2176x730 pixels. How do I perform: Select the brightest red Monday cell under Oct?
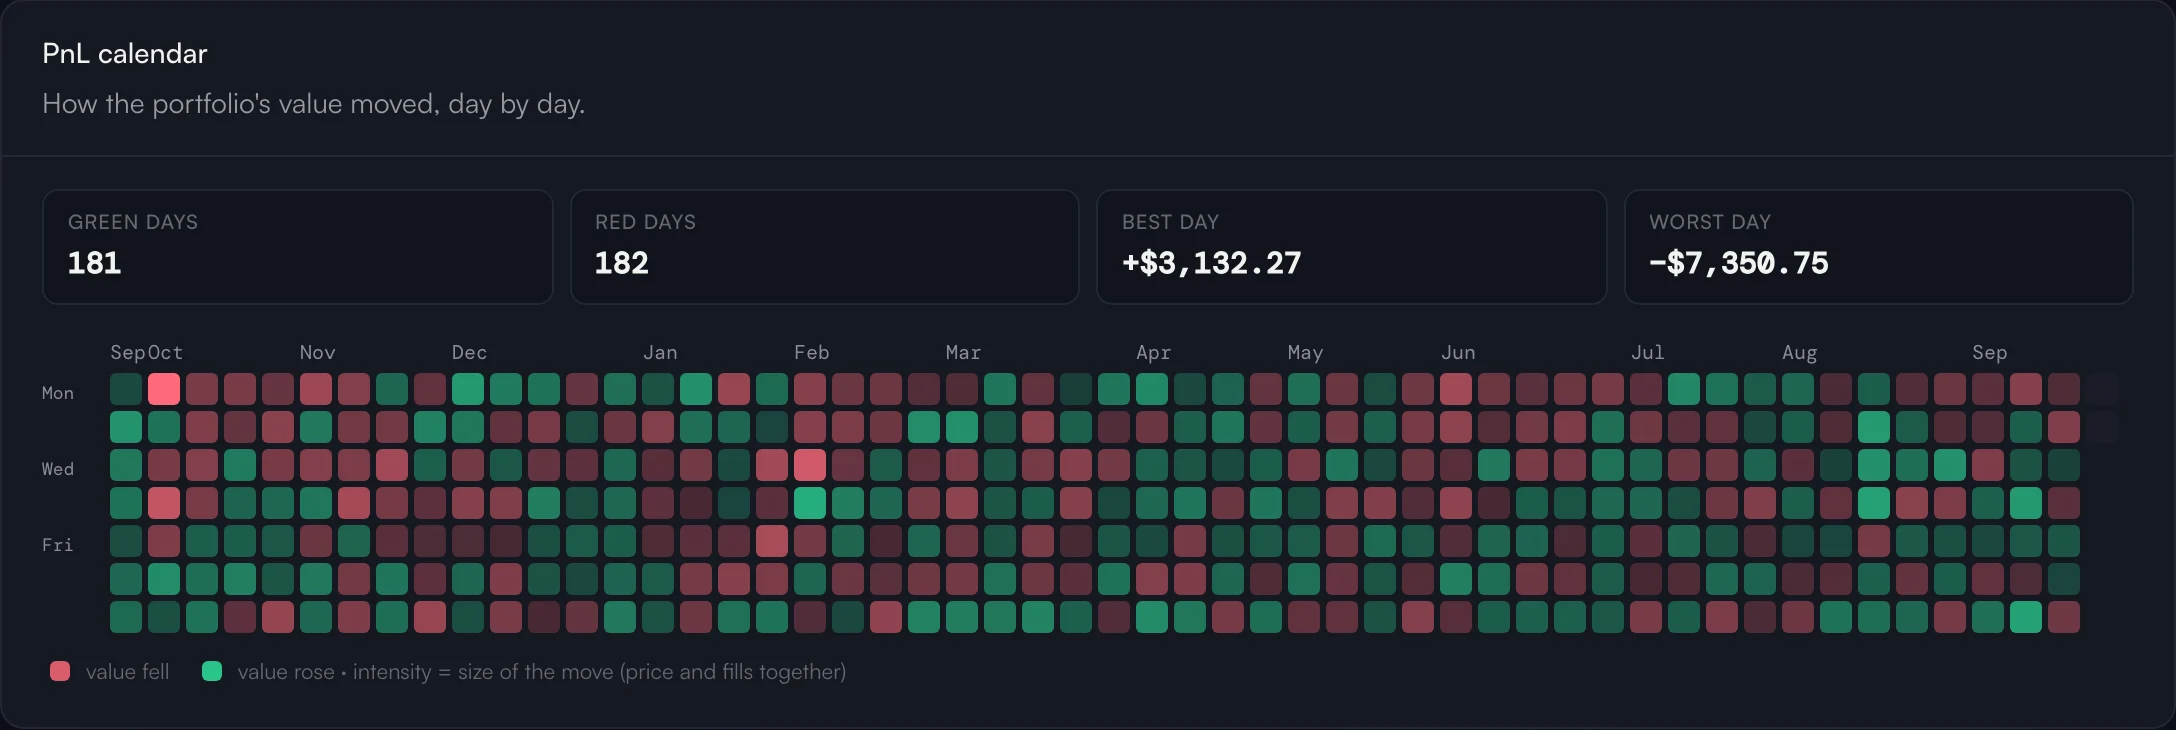pyautogui.click(x=164, y=389)
